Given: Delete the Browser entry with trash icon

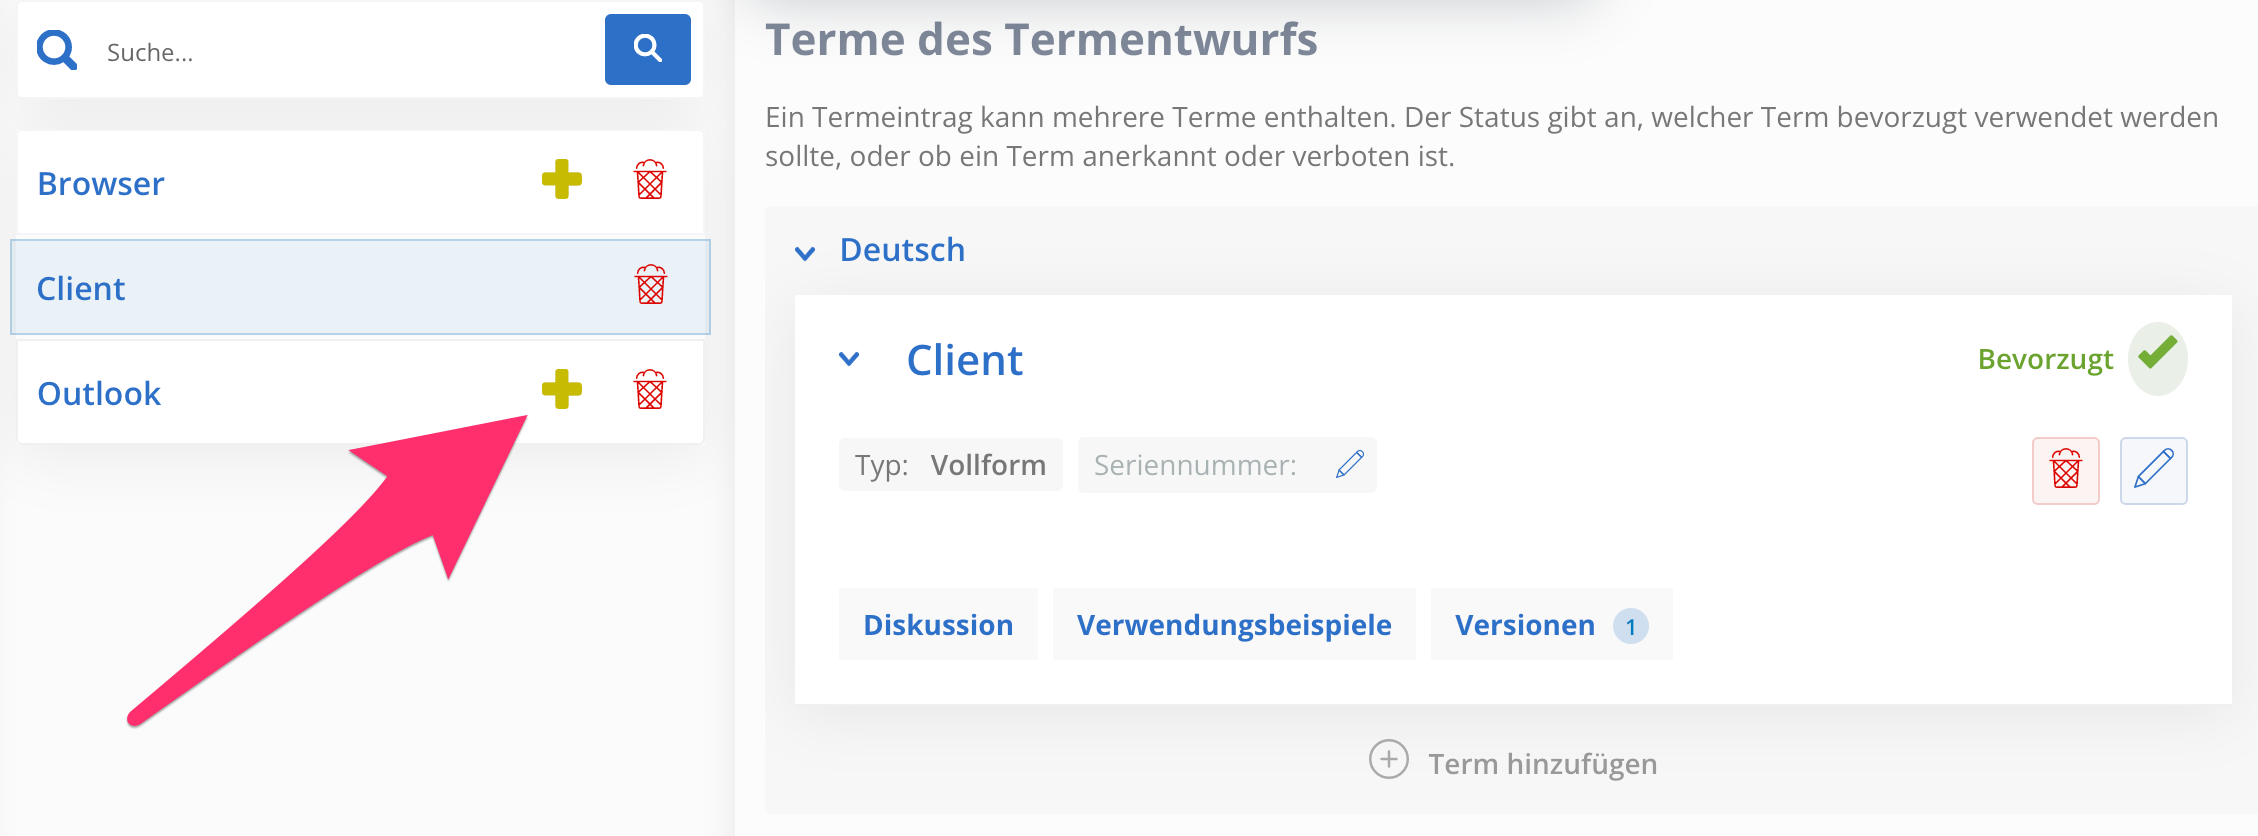Looking at the screenshot, I should pyautogui.click(x=650, y=180).
